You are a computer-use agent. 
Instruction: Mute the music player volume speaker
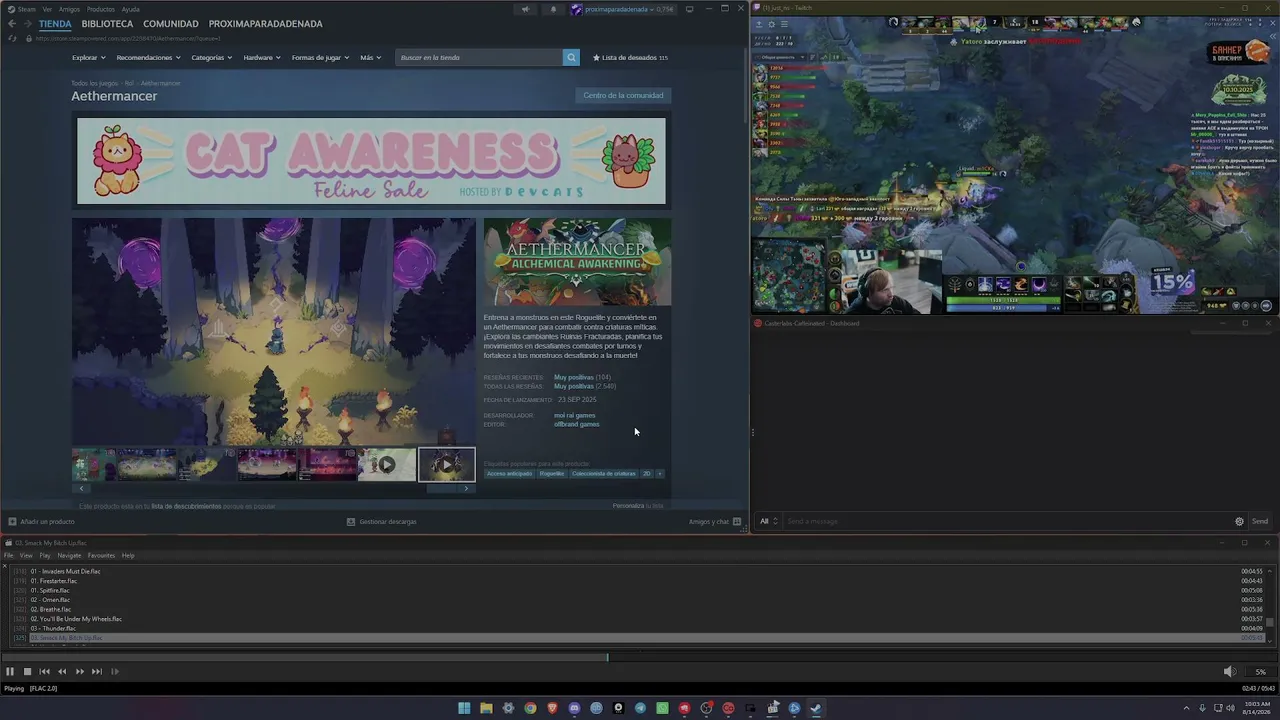click(x=1230, y=671)
